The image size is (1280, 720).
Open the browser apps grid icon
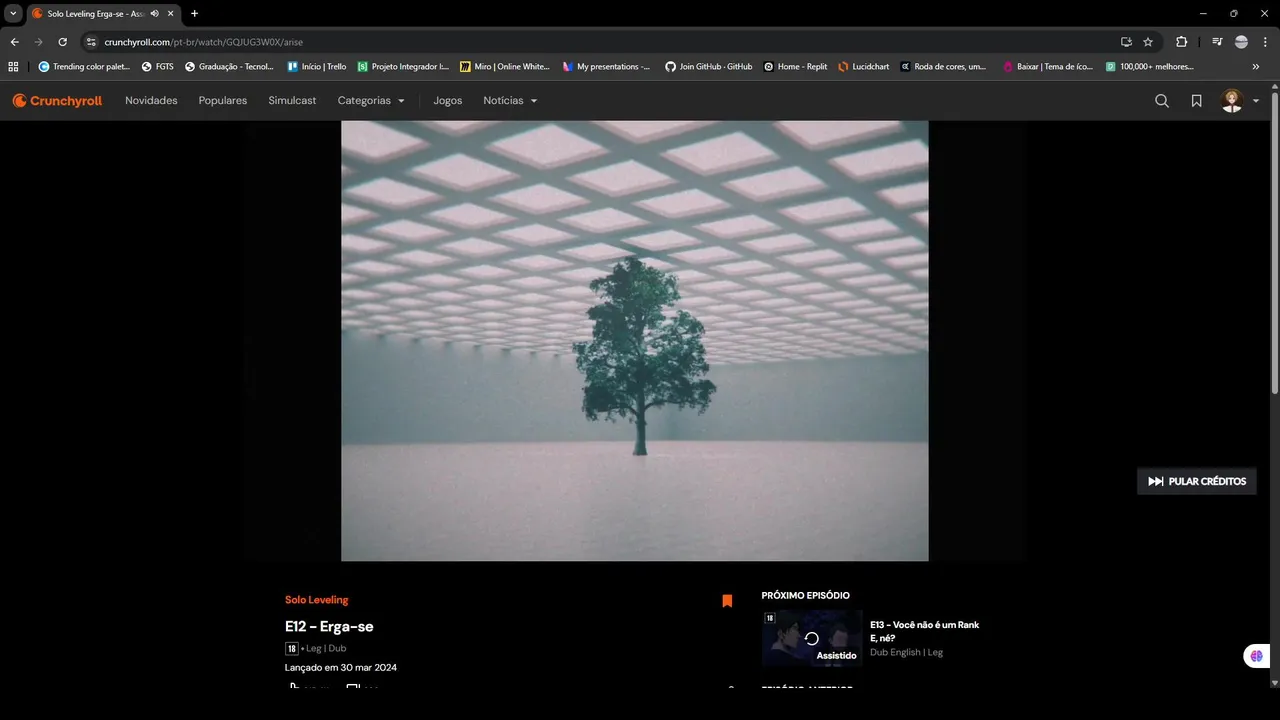[x=13, y=66]
